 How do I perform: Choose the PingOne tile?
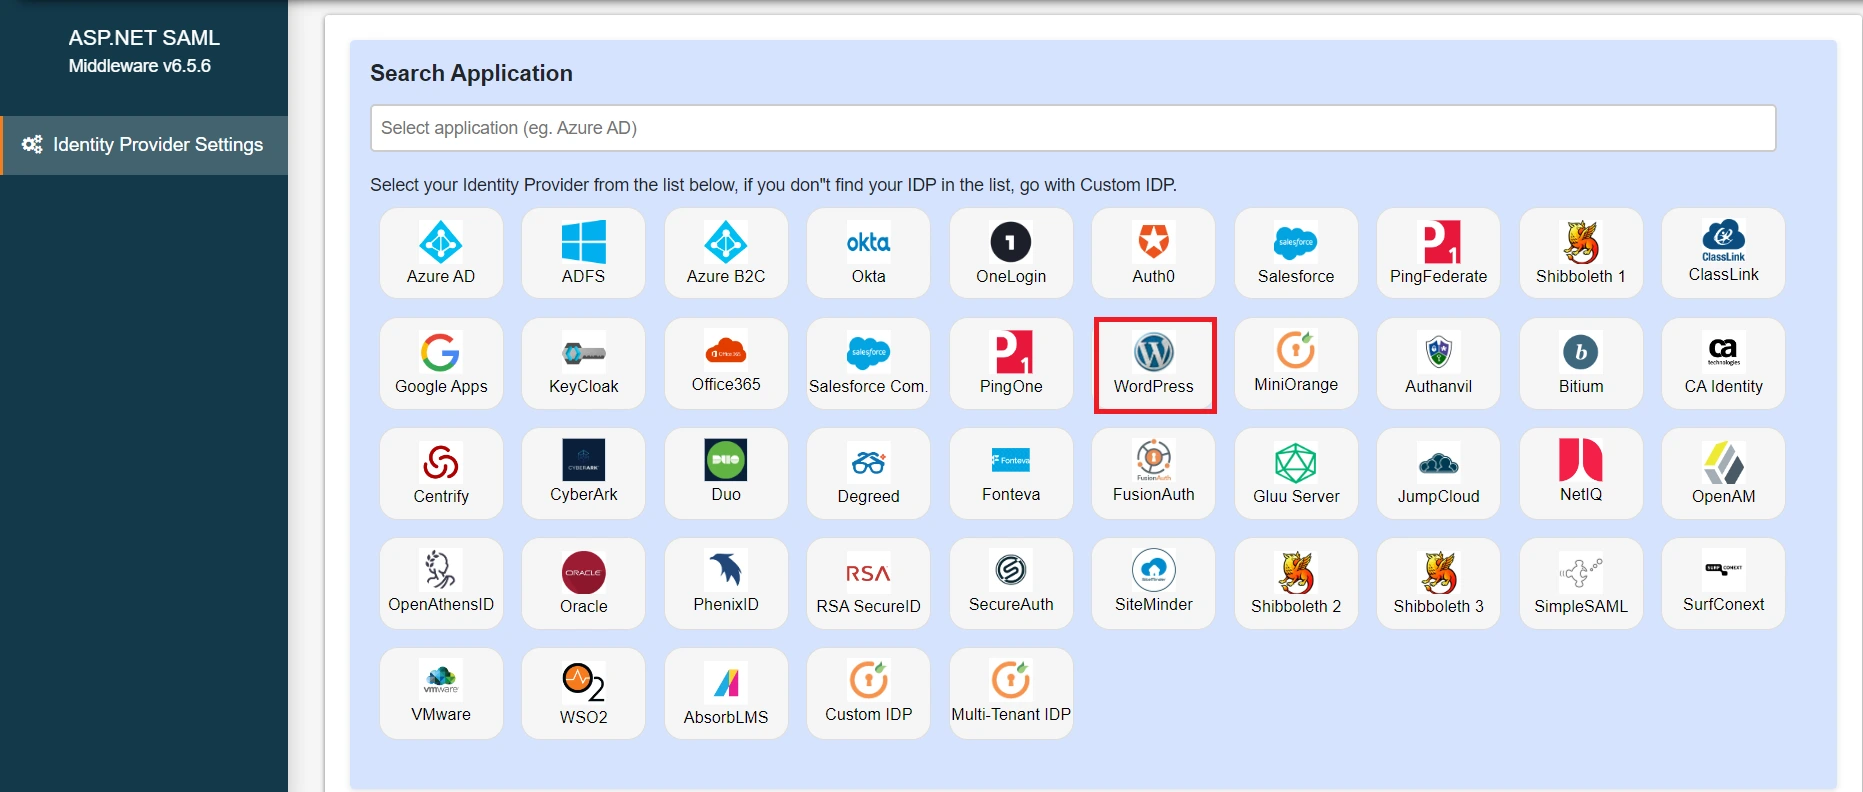(1011, 363)
